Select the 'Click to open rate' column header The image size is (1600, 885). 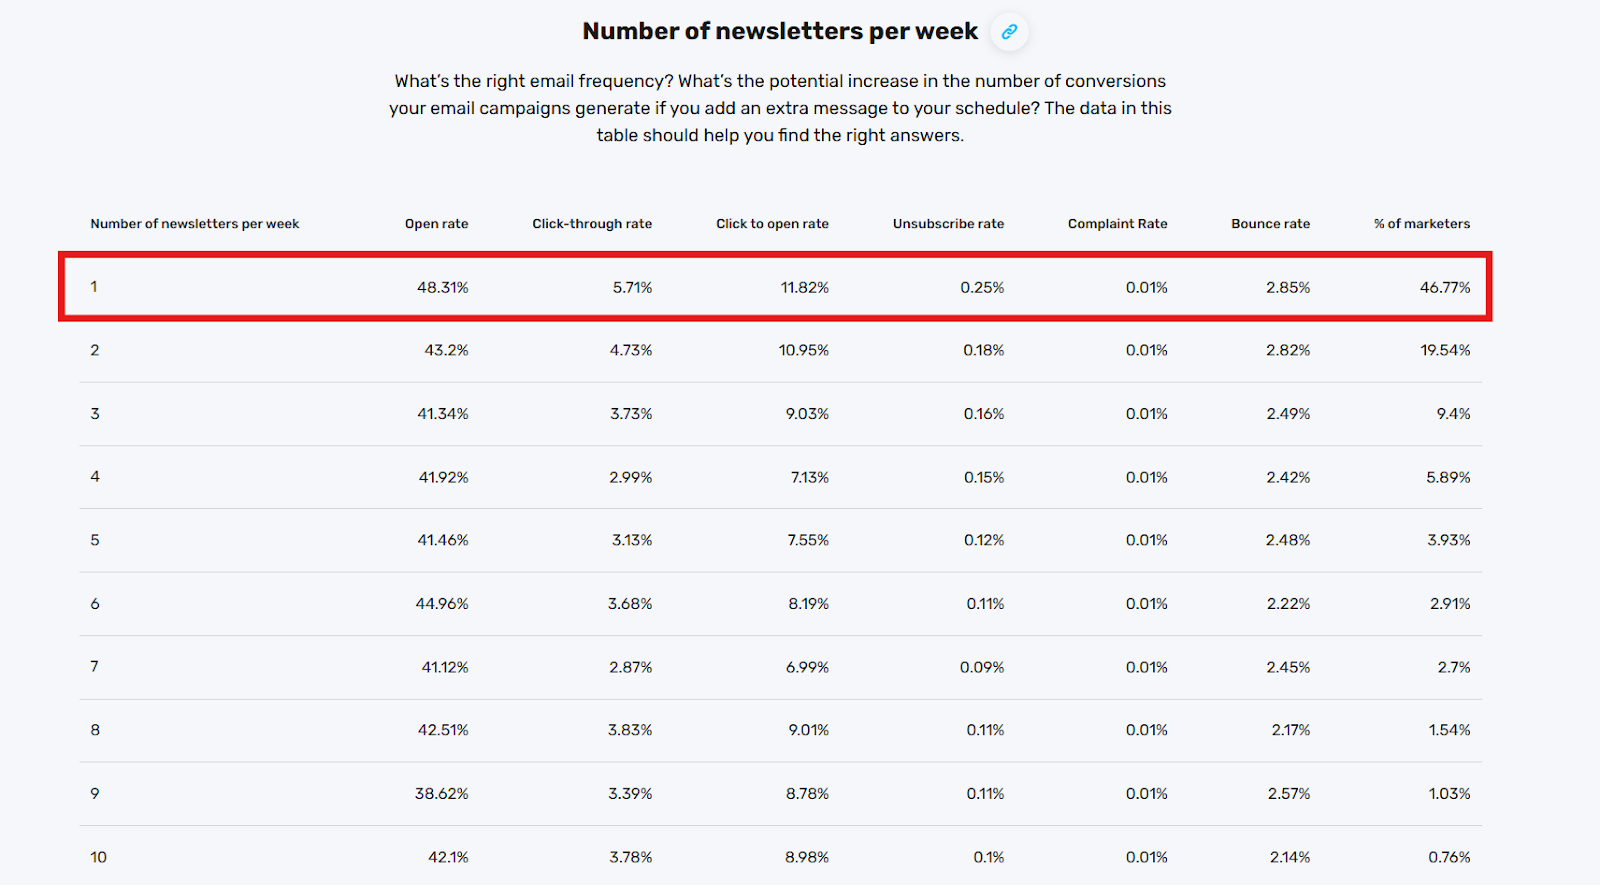pos(772,224)
